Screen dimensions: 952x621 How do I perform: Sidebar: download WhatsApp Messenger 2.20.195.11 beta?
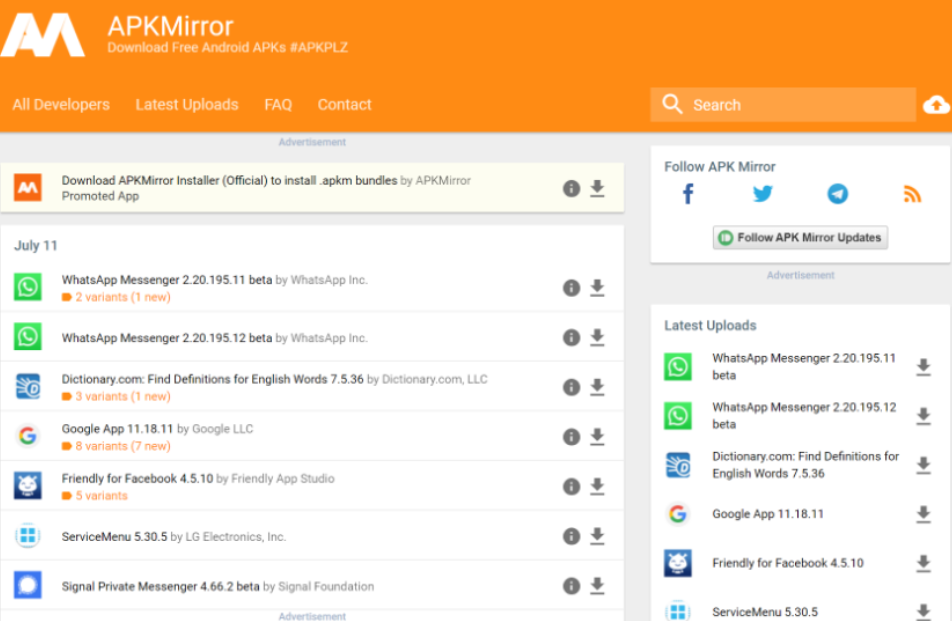[923, 367]
